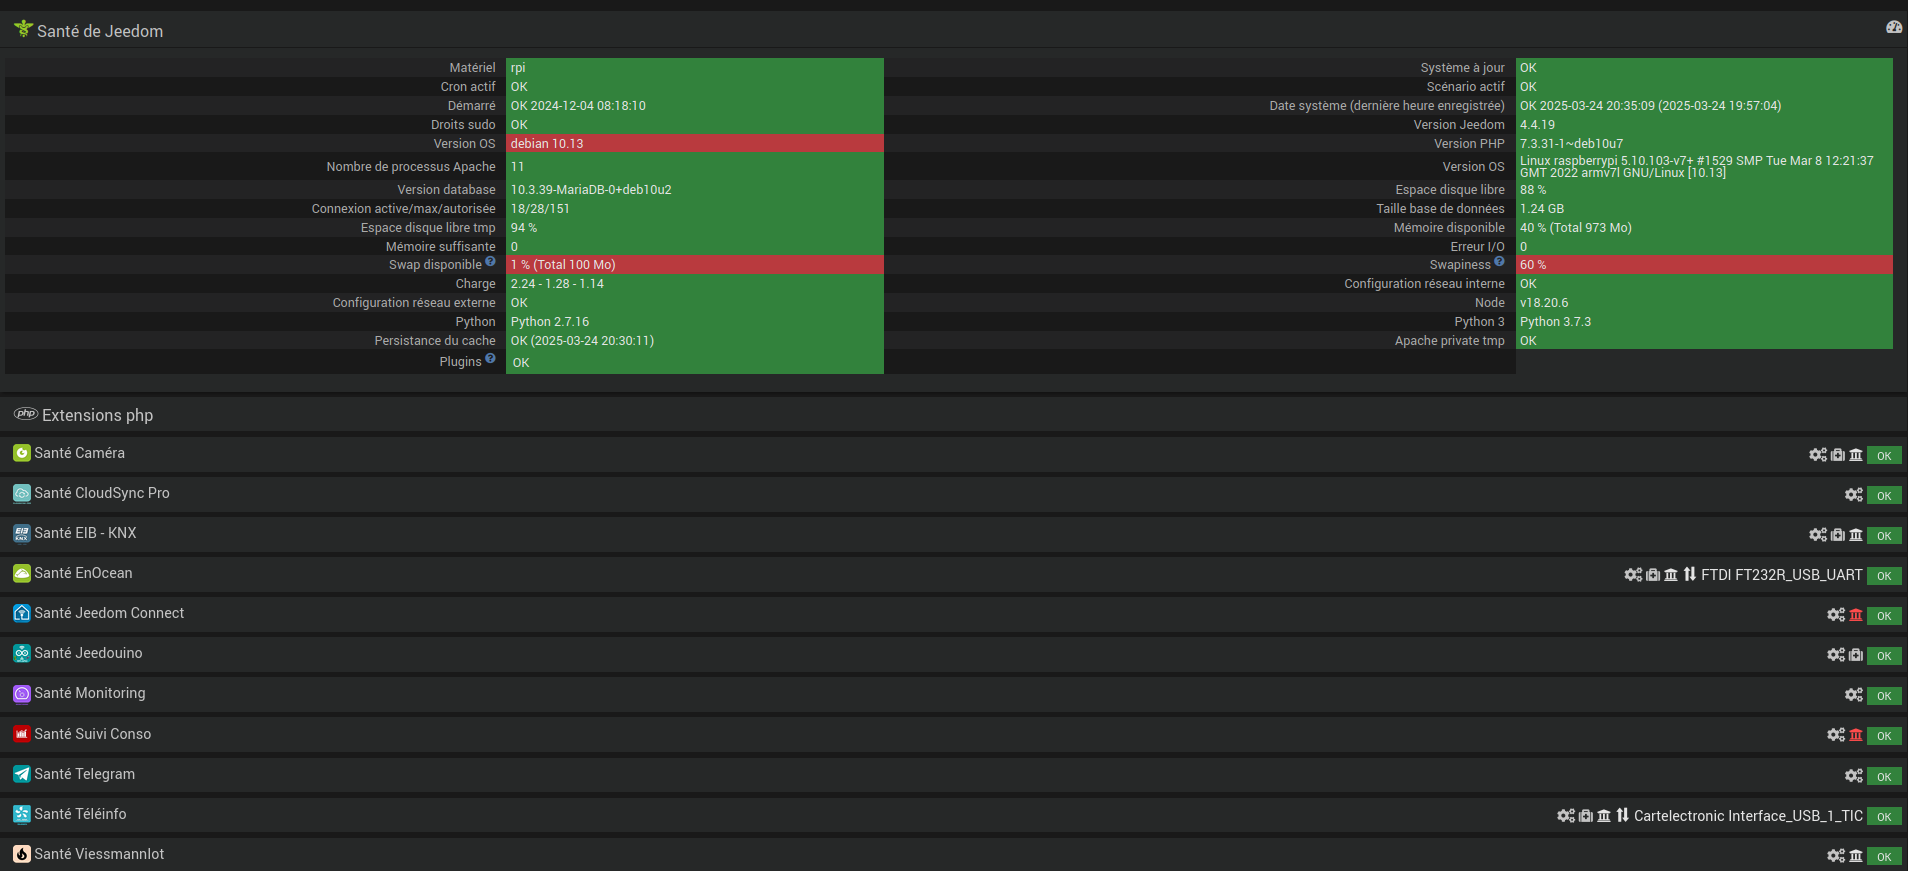Open configuration gears for Santé EIB - KNX
Image resolution: width=1908 pixels, height=871 pixels.
1818,534
